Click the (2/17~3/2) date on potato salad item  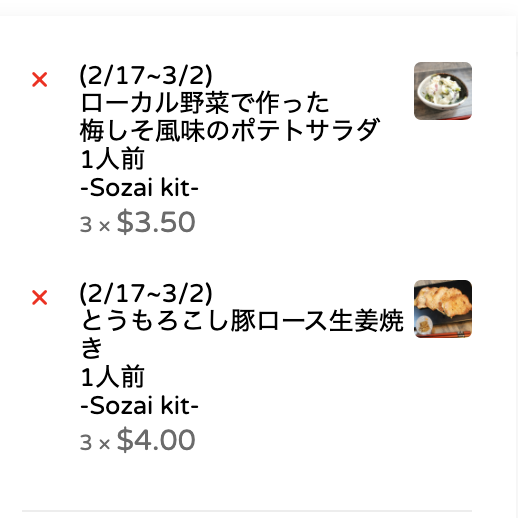pos(146,75)
